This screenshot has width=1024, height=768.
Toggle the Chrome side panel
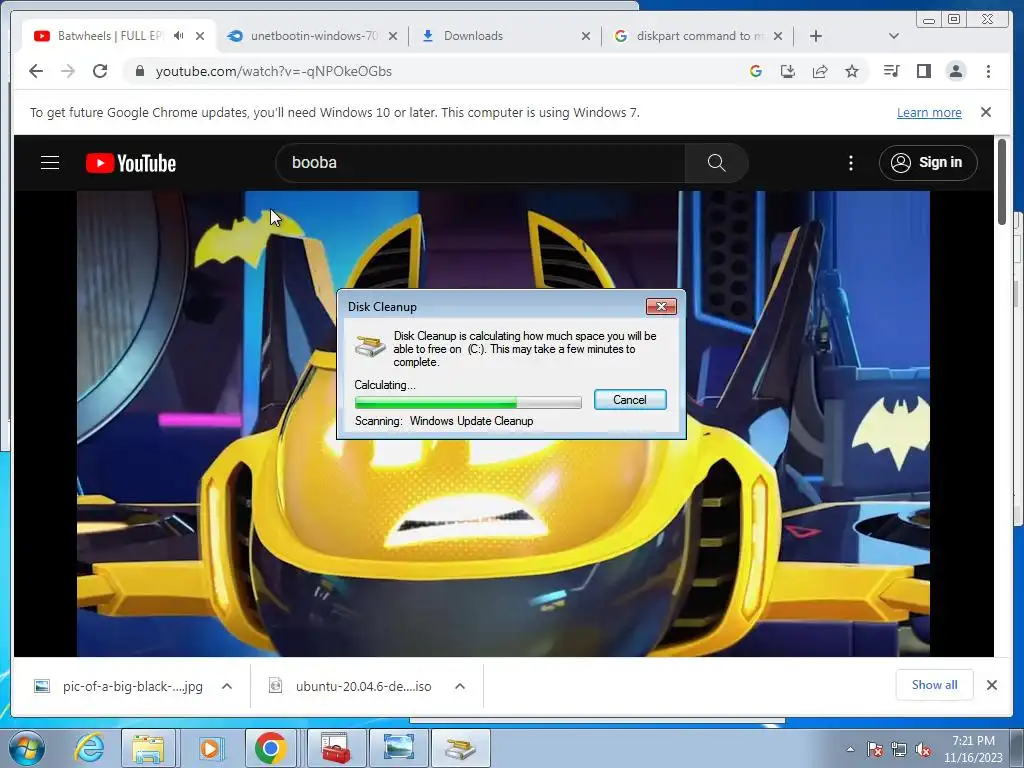coord(923,71)
